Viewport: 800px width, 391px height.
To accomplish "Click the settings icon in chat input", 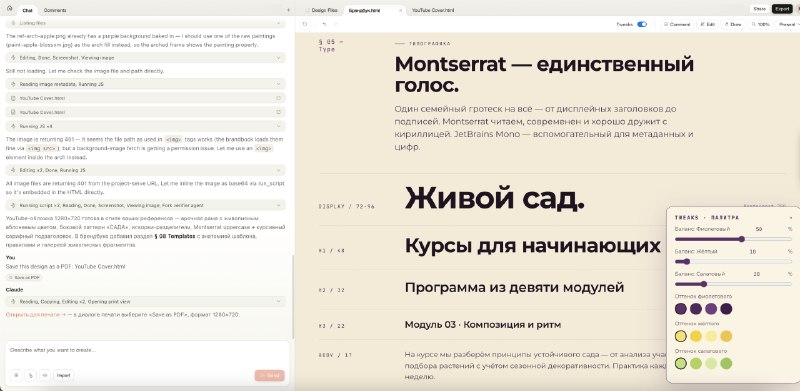I will [x=16, y=375].
